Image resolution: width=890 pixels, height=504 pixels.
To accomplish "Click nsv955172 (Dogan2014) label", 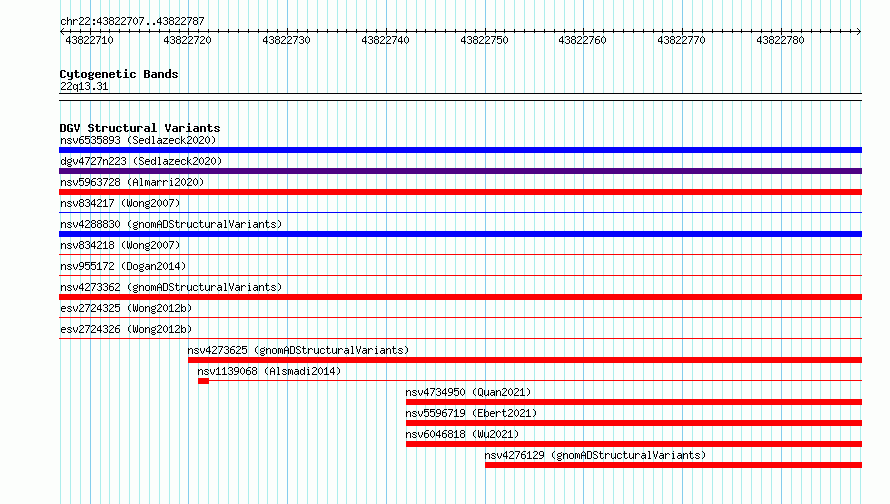I will pyautogui.click(x=123, y=266).
